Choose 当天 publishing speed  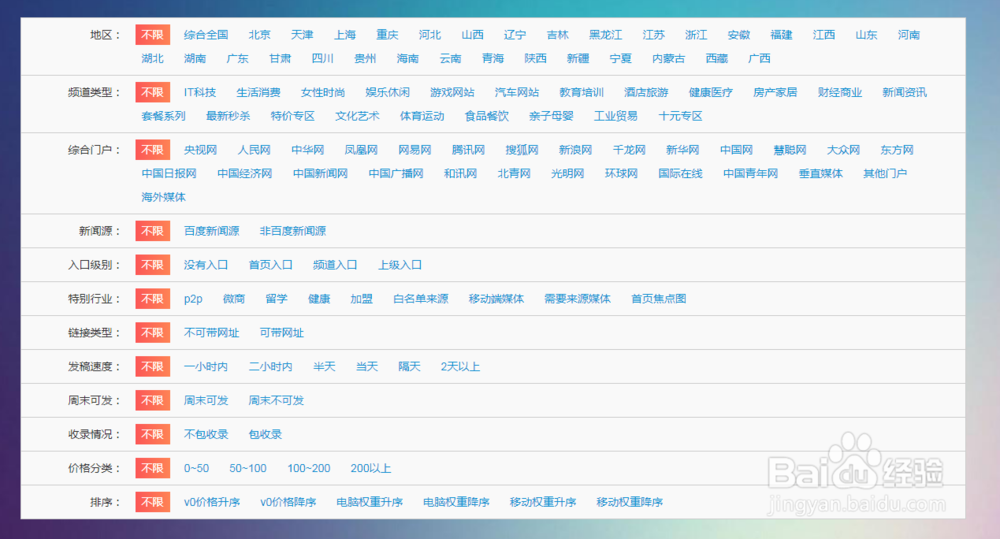(367, 366)
